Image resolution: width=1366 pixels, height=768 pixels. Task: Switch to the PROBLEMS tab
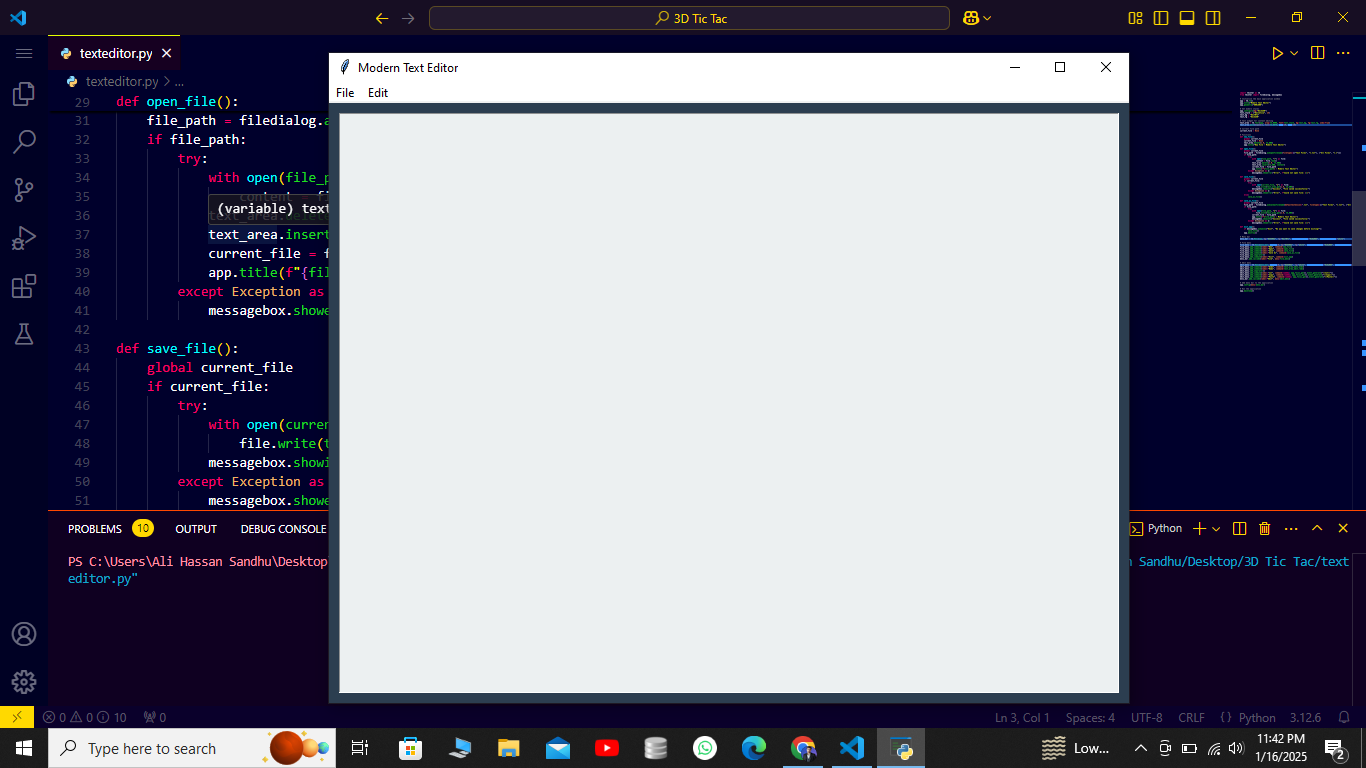(x=95, y=529)
